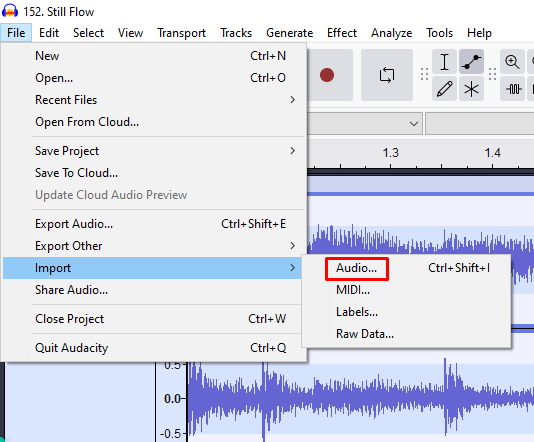Image resolution: width=534 pixels, height=442 pixels.
Task: Open the Transport menu
Action: point(182,33)
